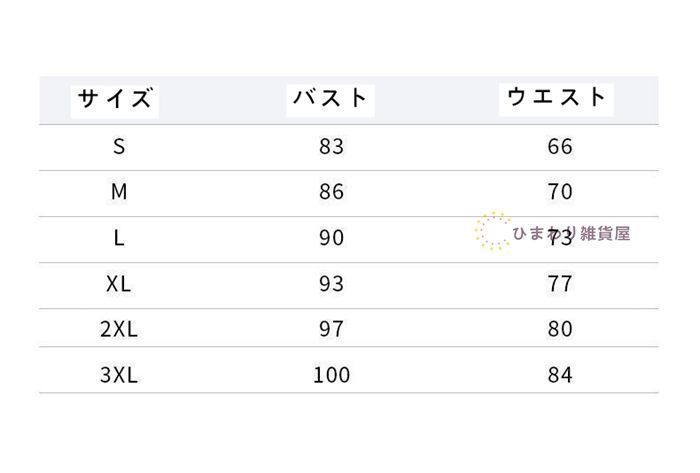Click bust value 83 for size S
700x473 pixels.
tap(331, 147)
